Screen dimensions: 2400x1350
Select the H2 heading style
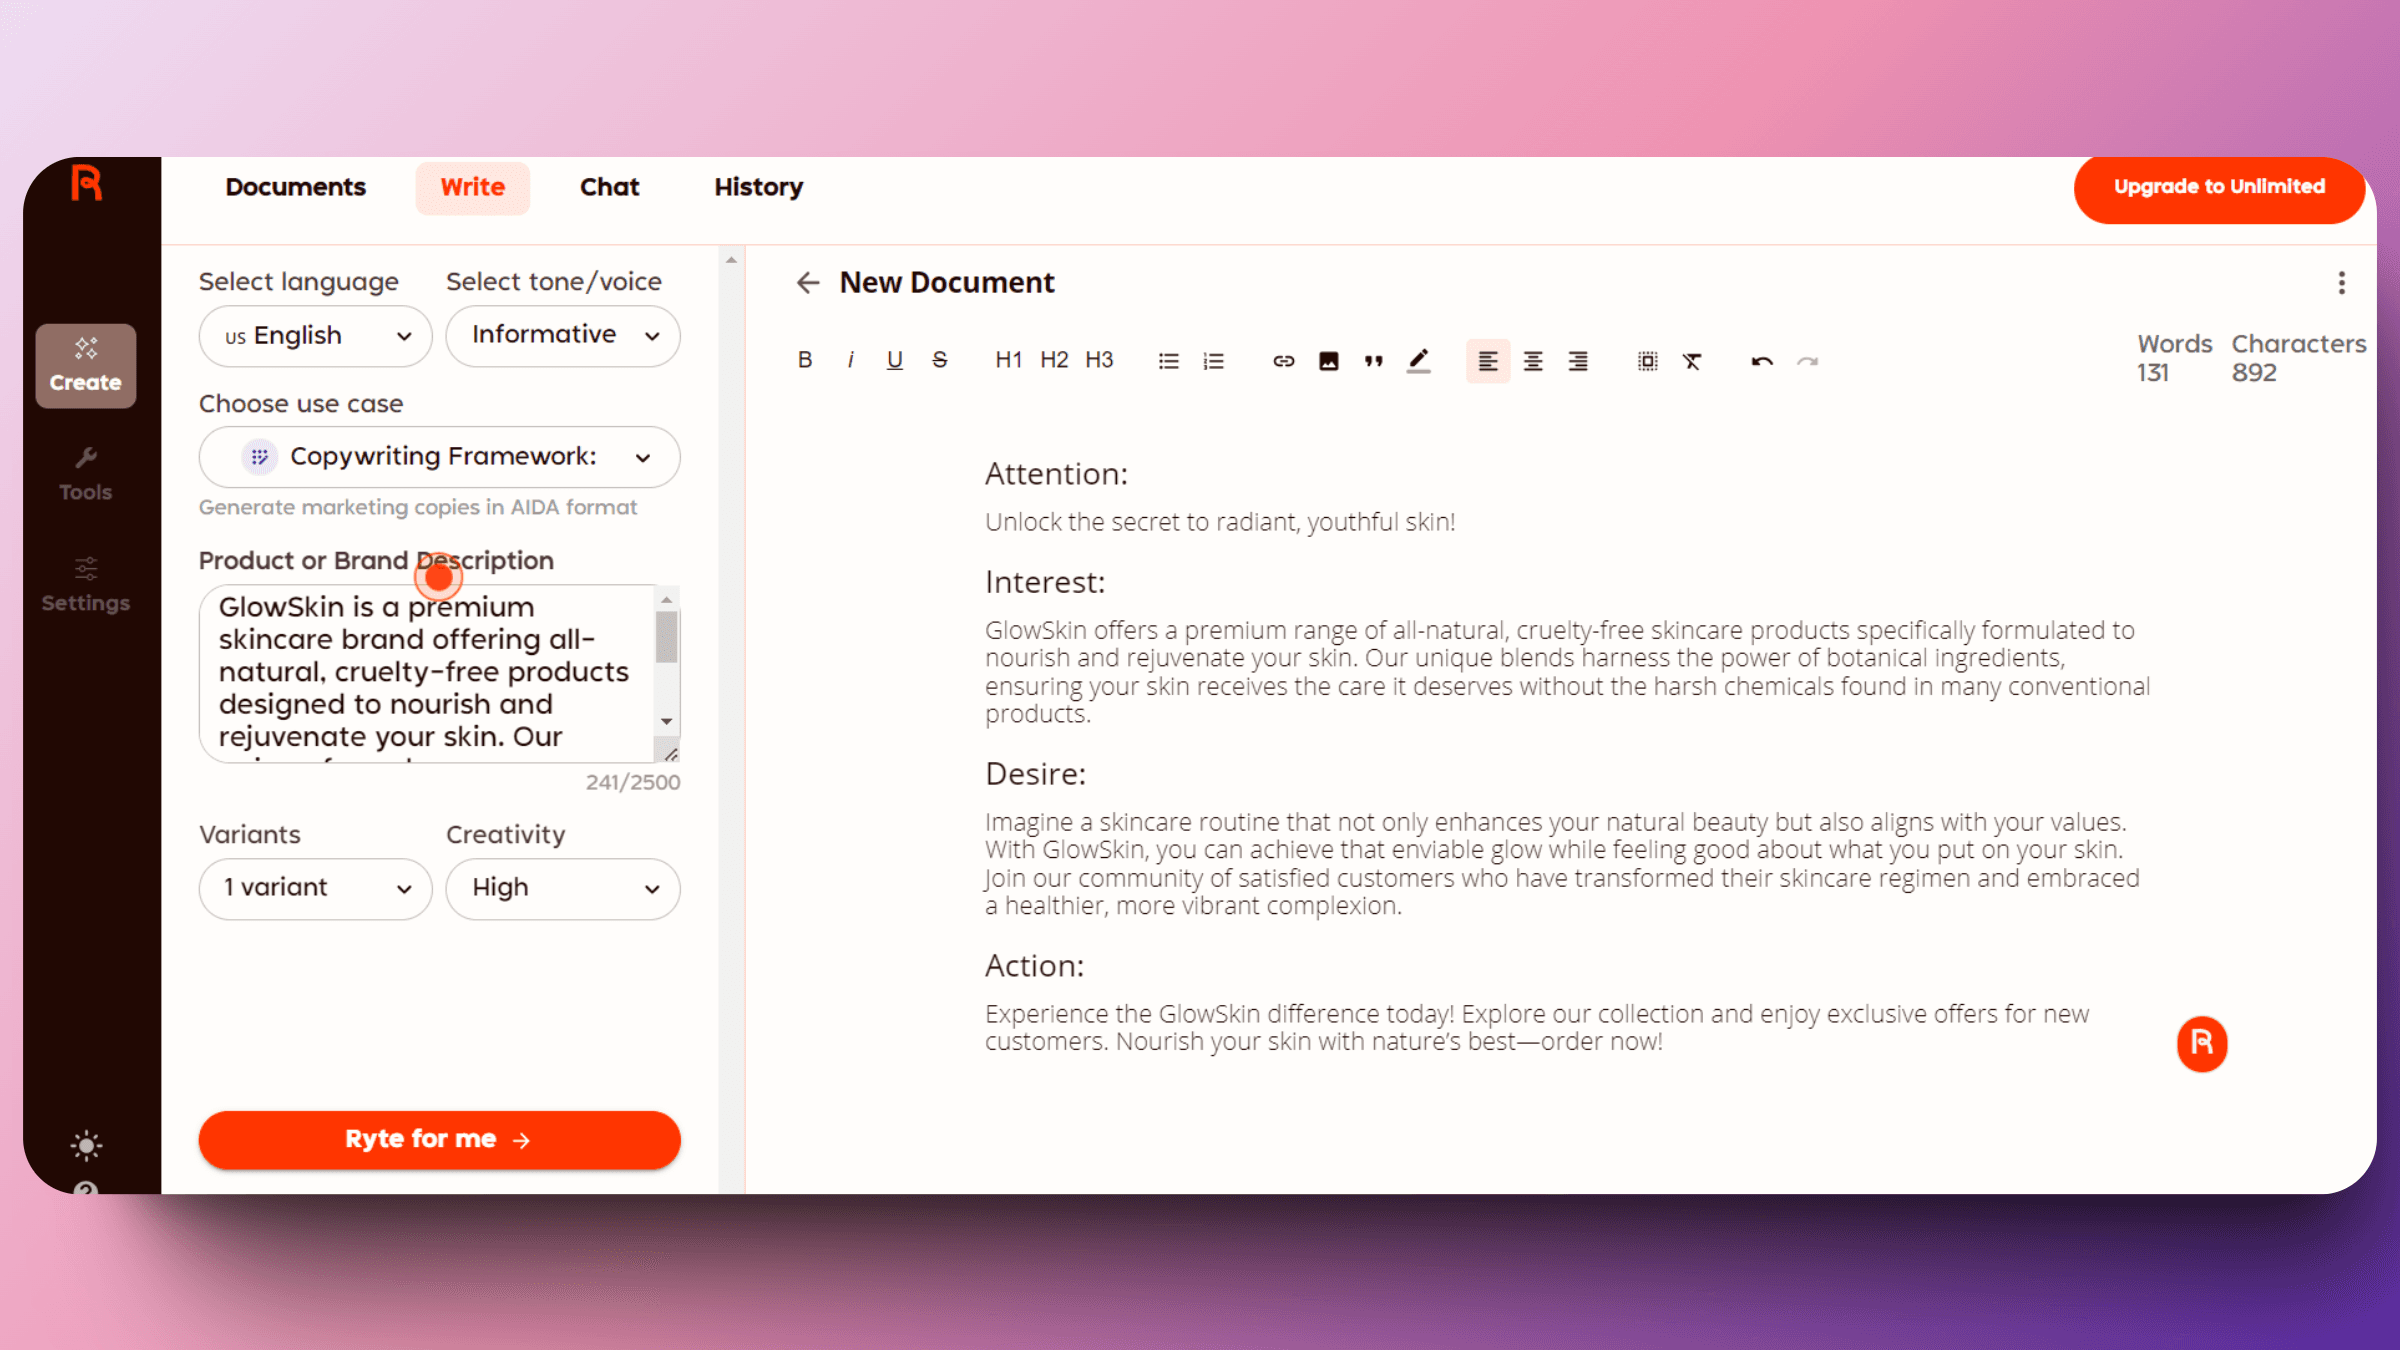(1055, 361)
